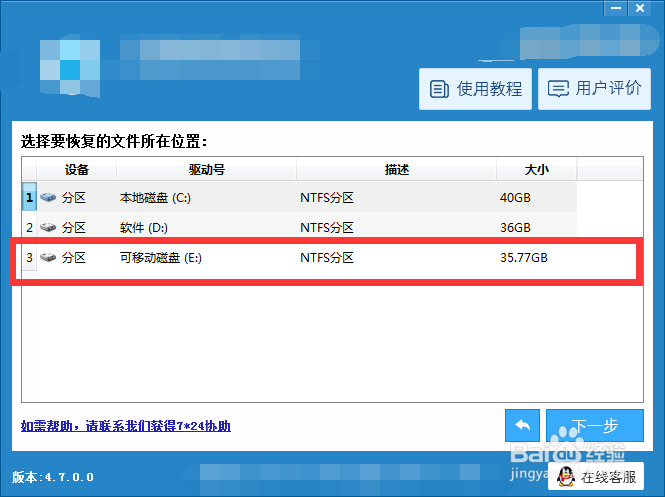
Task: Select the drive icon of 可移动磁盘 (E:) row
Action: pos(48,257)
